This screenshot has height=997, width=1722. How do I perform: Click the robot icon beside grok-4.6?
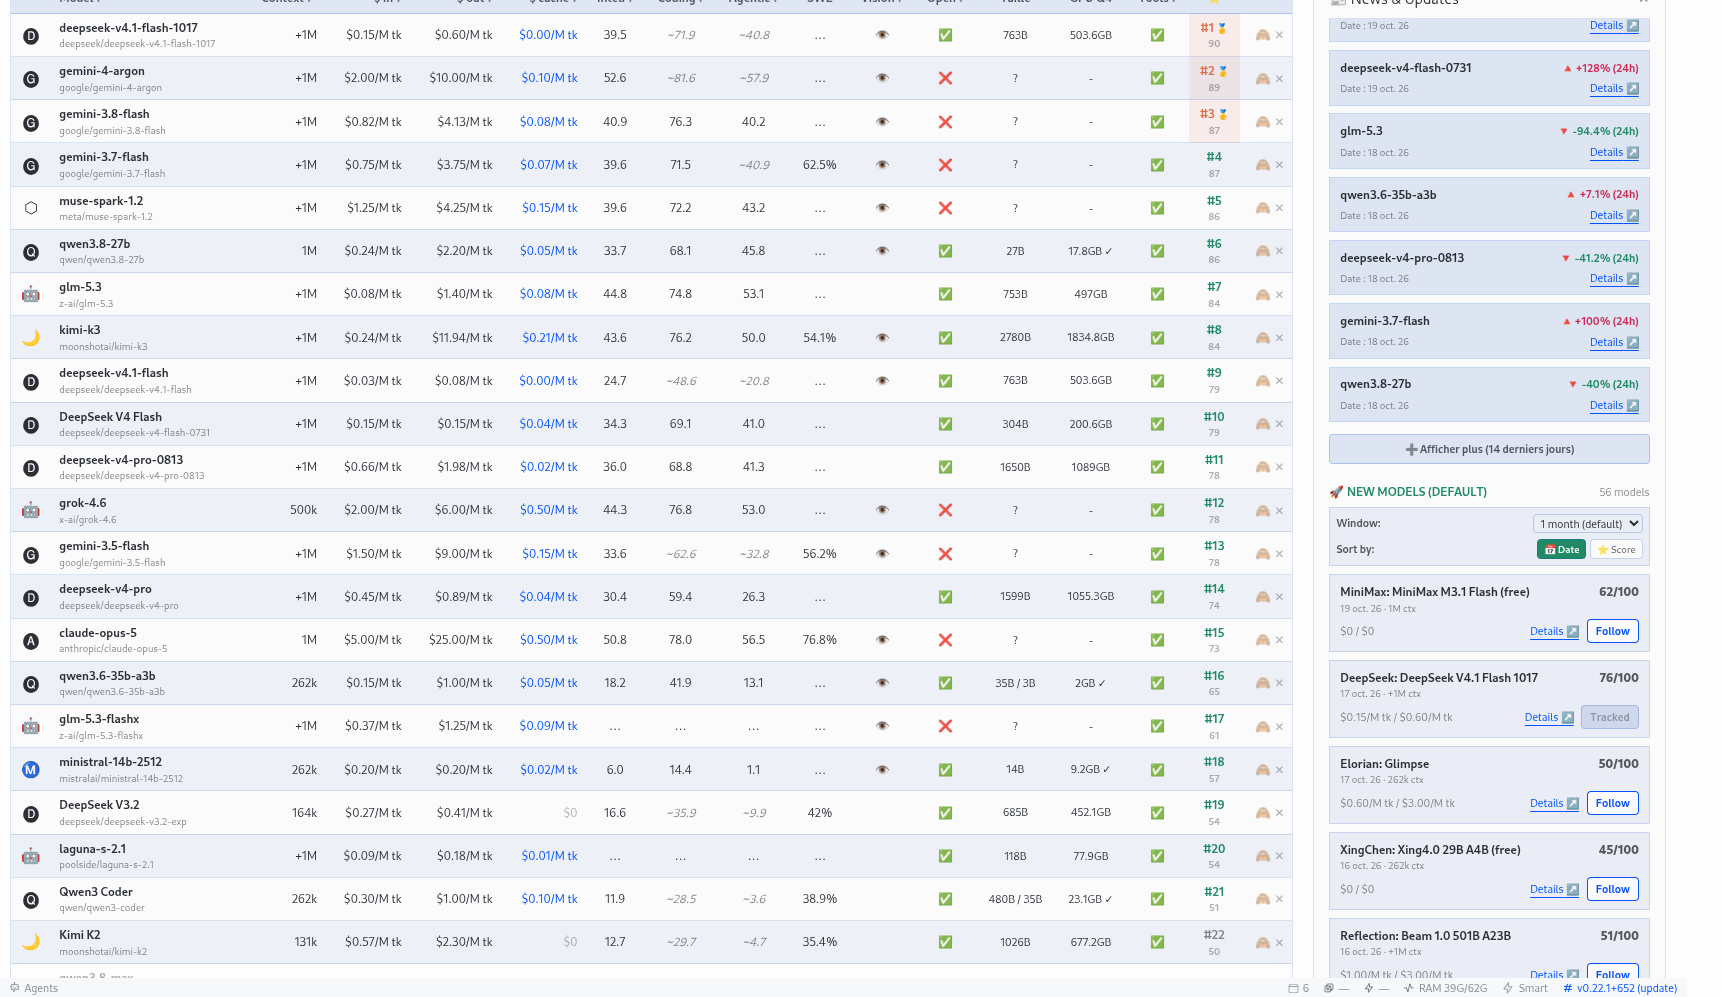click(x=31, y=510)
